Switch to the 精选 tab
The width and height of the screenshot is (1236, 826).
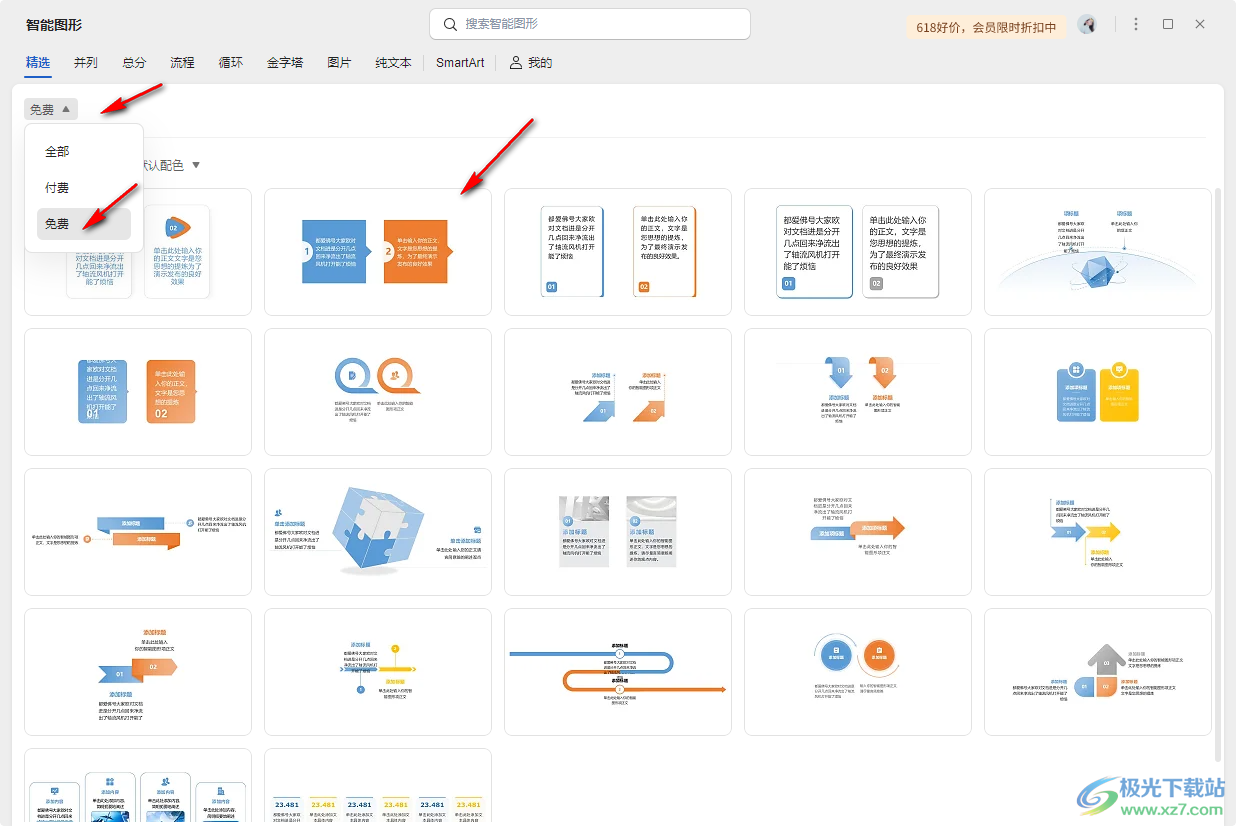point(38,62)
